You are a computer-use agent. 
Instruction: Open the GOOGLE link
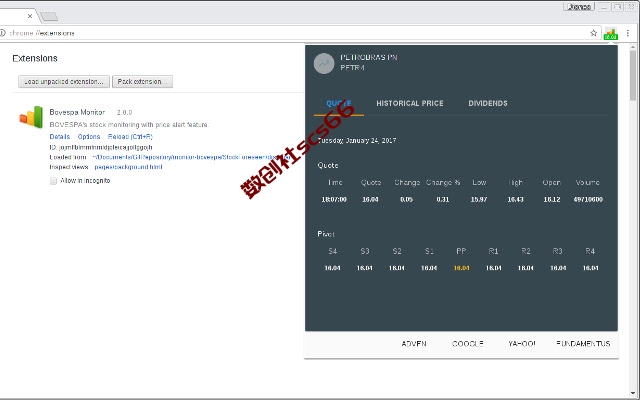[468, 344]
